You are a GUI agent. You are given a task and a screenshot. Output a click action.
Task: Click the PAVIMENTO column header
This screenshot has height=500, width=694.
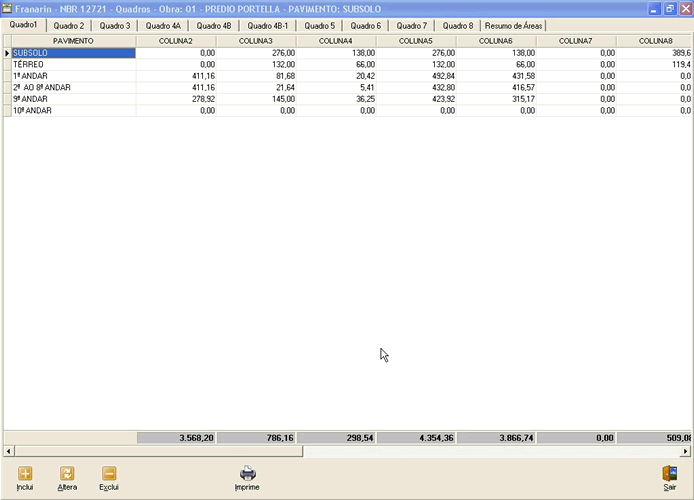click(73, 41)
